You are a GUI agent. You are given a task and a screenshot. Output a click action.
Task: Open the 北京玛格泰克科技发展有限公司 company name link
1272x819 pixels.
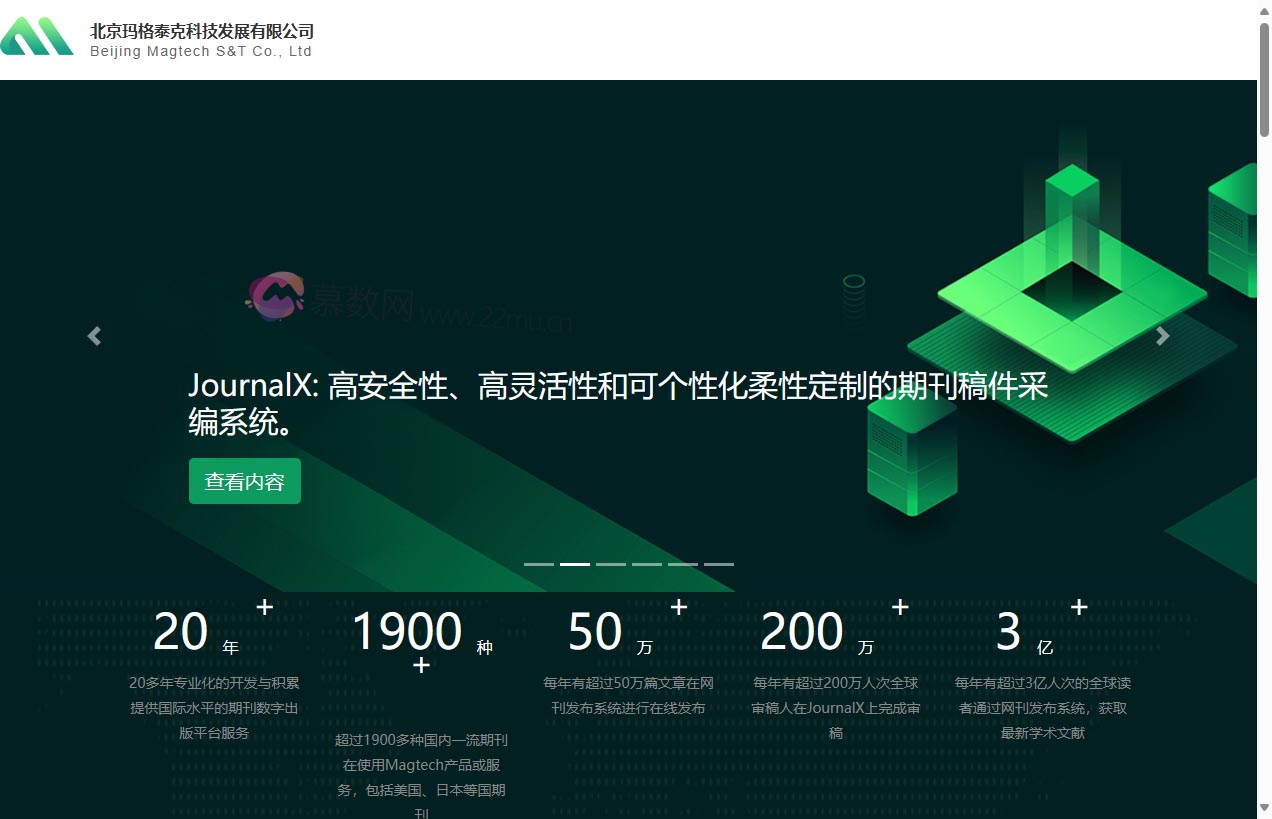point(202,31)
